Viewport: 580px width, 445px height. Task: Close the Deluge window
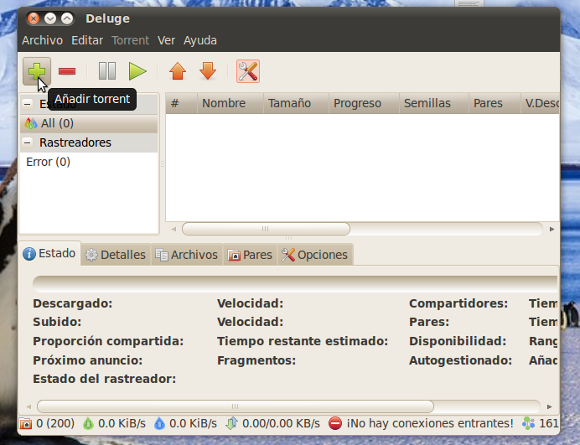33,18
